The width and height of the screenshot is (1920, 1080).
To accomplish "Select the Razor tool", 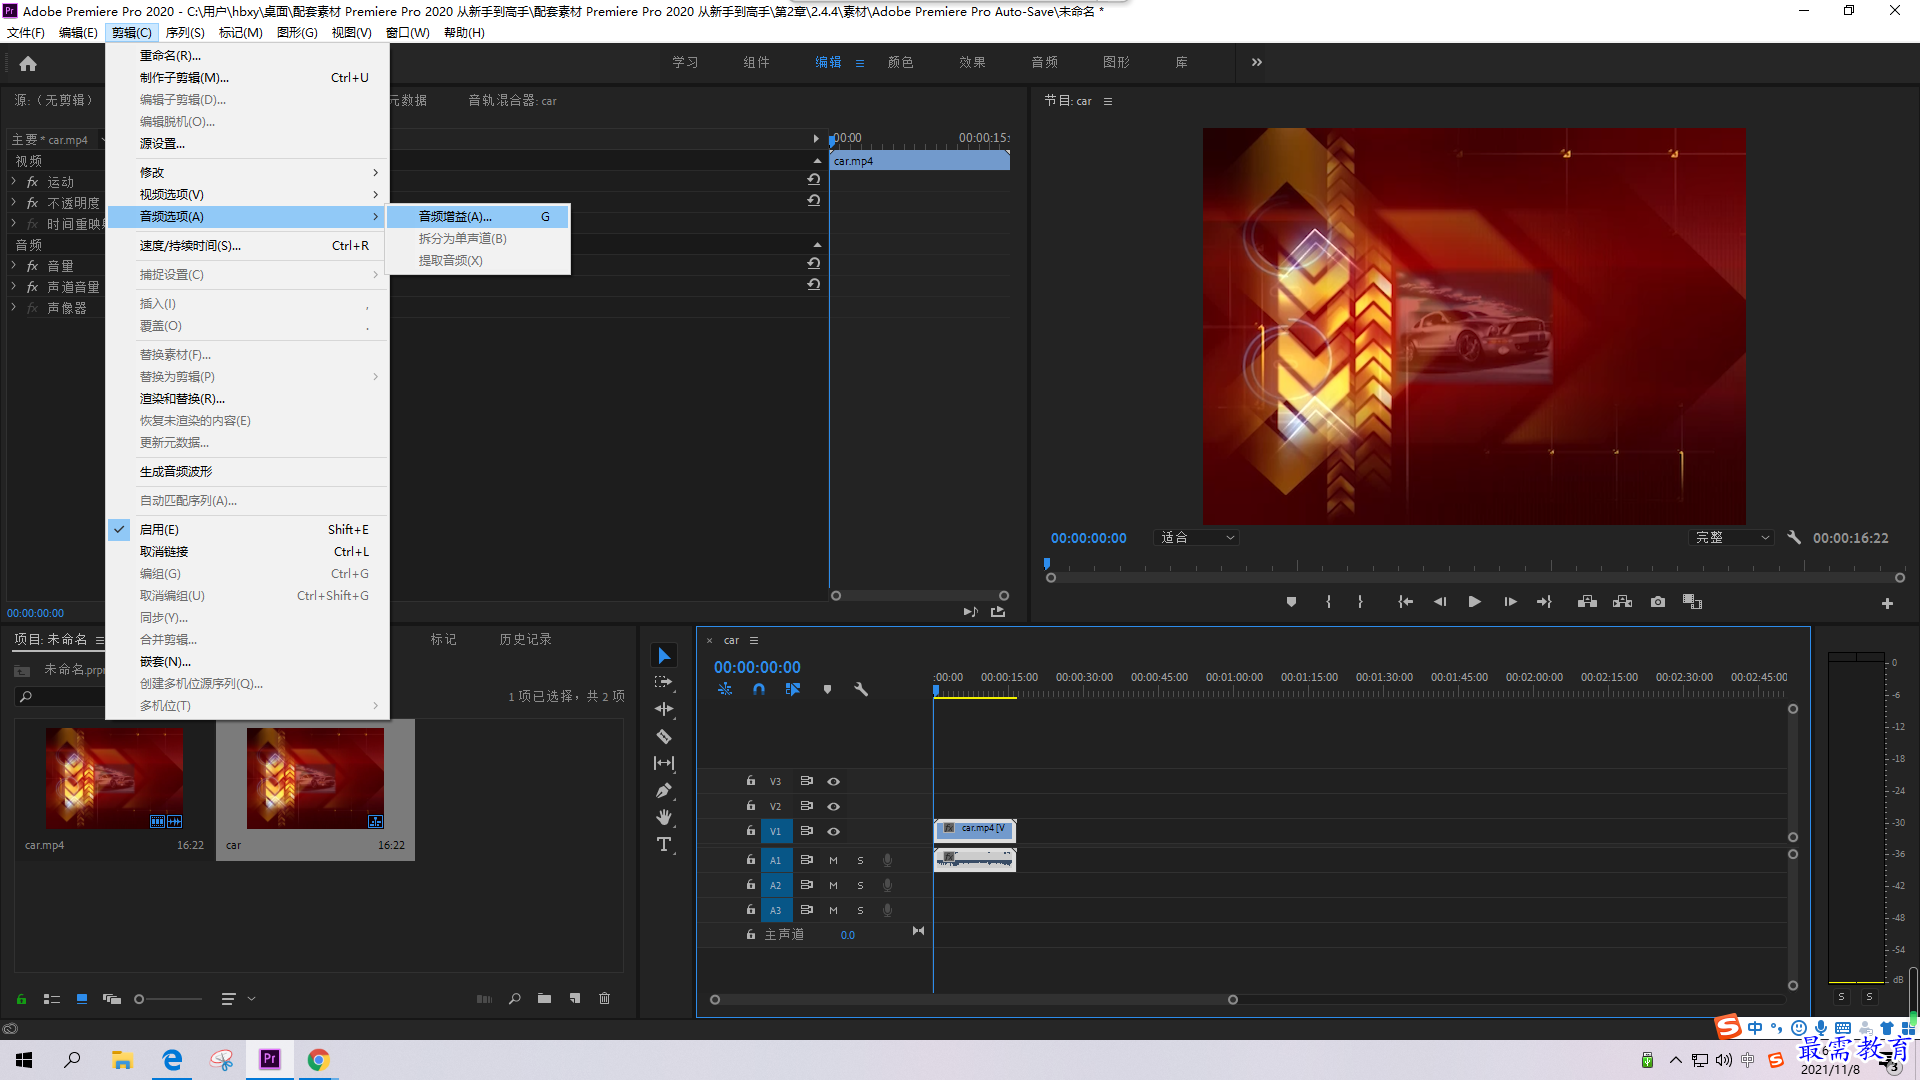I will [x=664, y=737].
